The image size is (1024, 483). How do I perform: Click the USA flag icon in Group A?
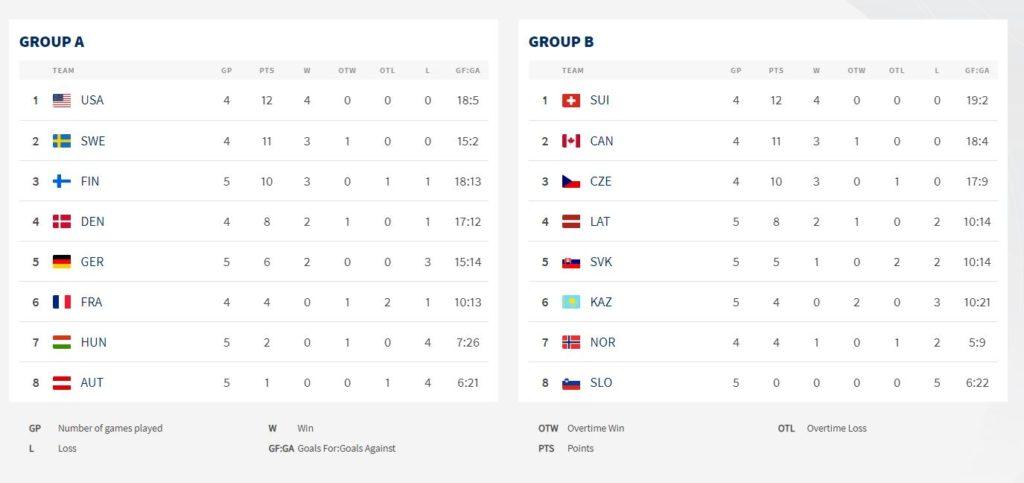click(x=62, y=101)
